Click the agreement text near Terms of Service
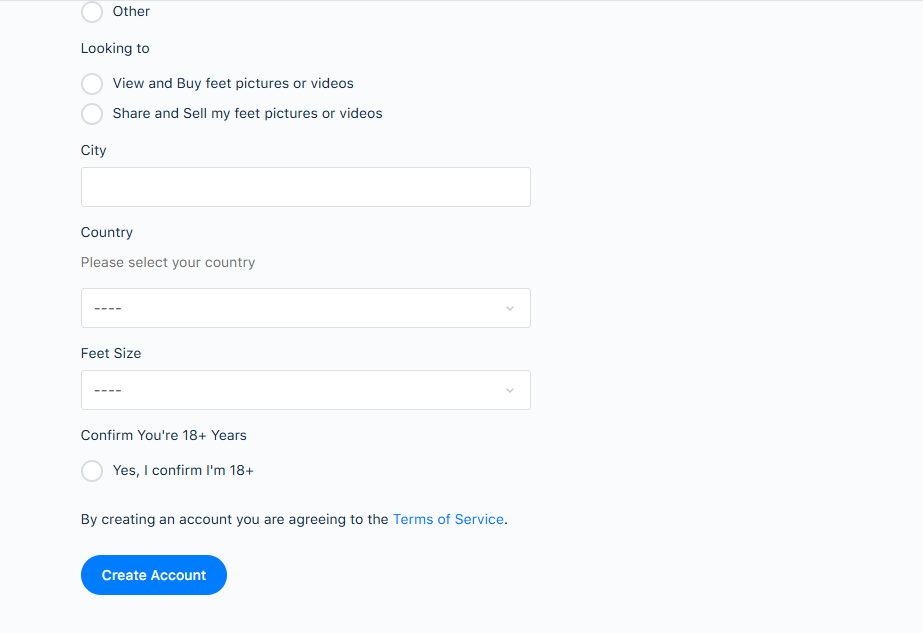 [234, 519]
